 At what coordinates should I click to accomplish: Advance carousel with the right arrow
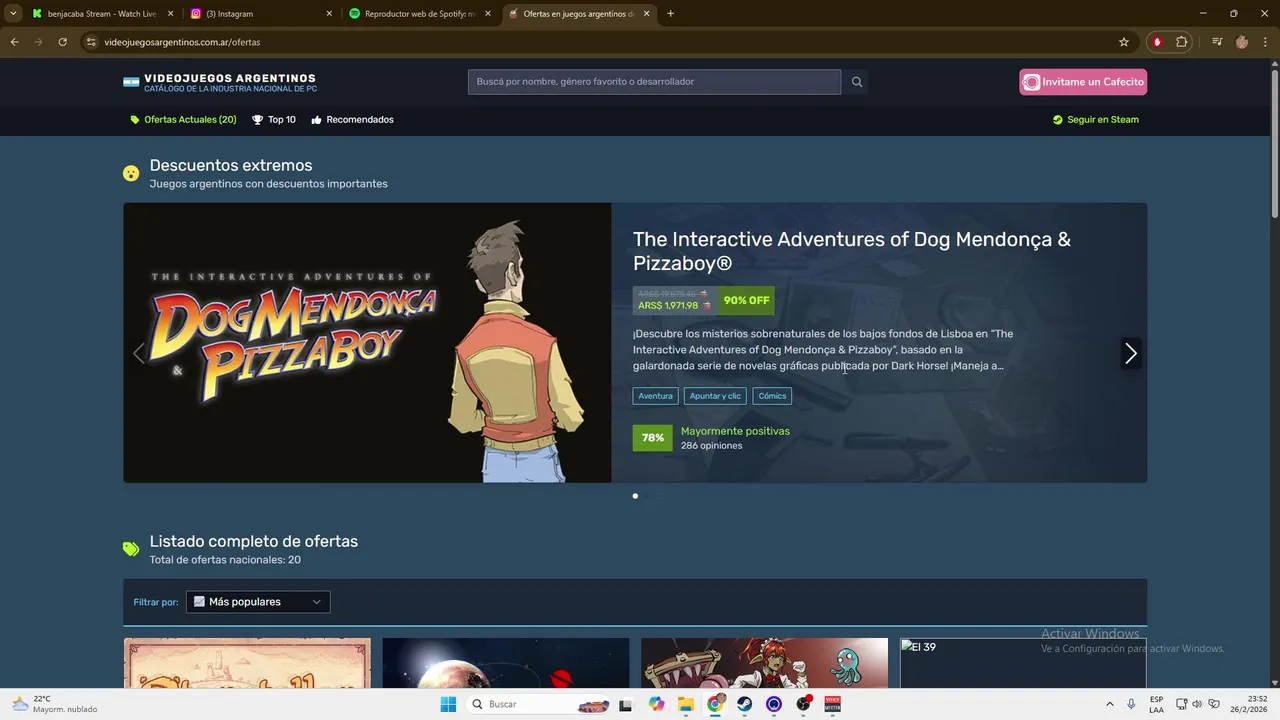[1131, 353]
